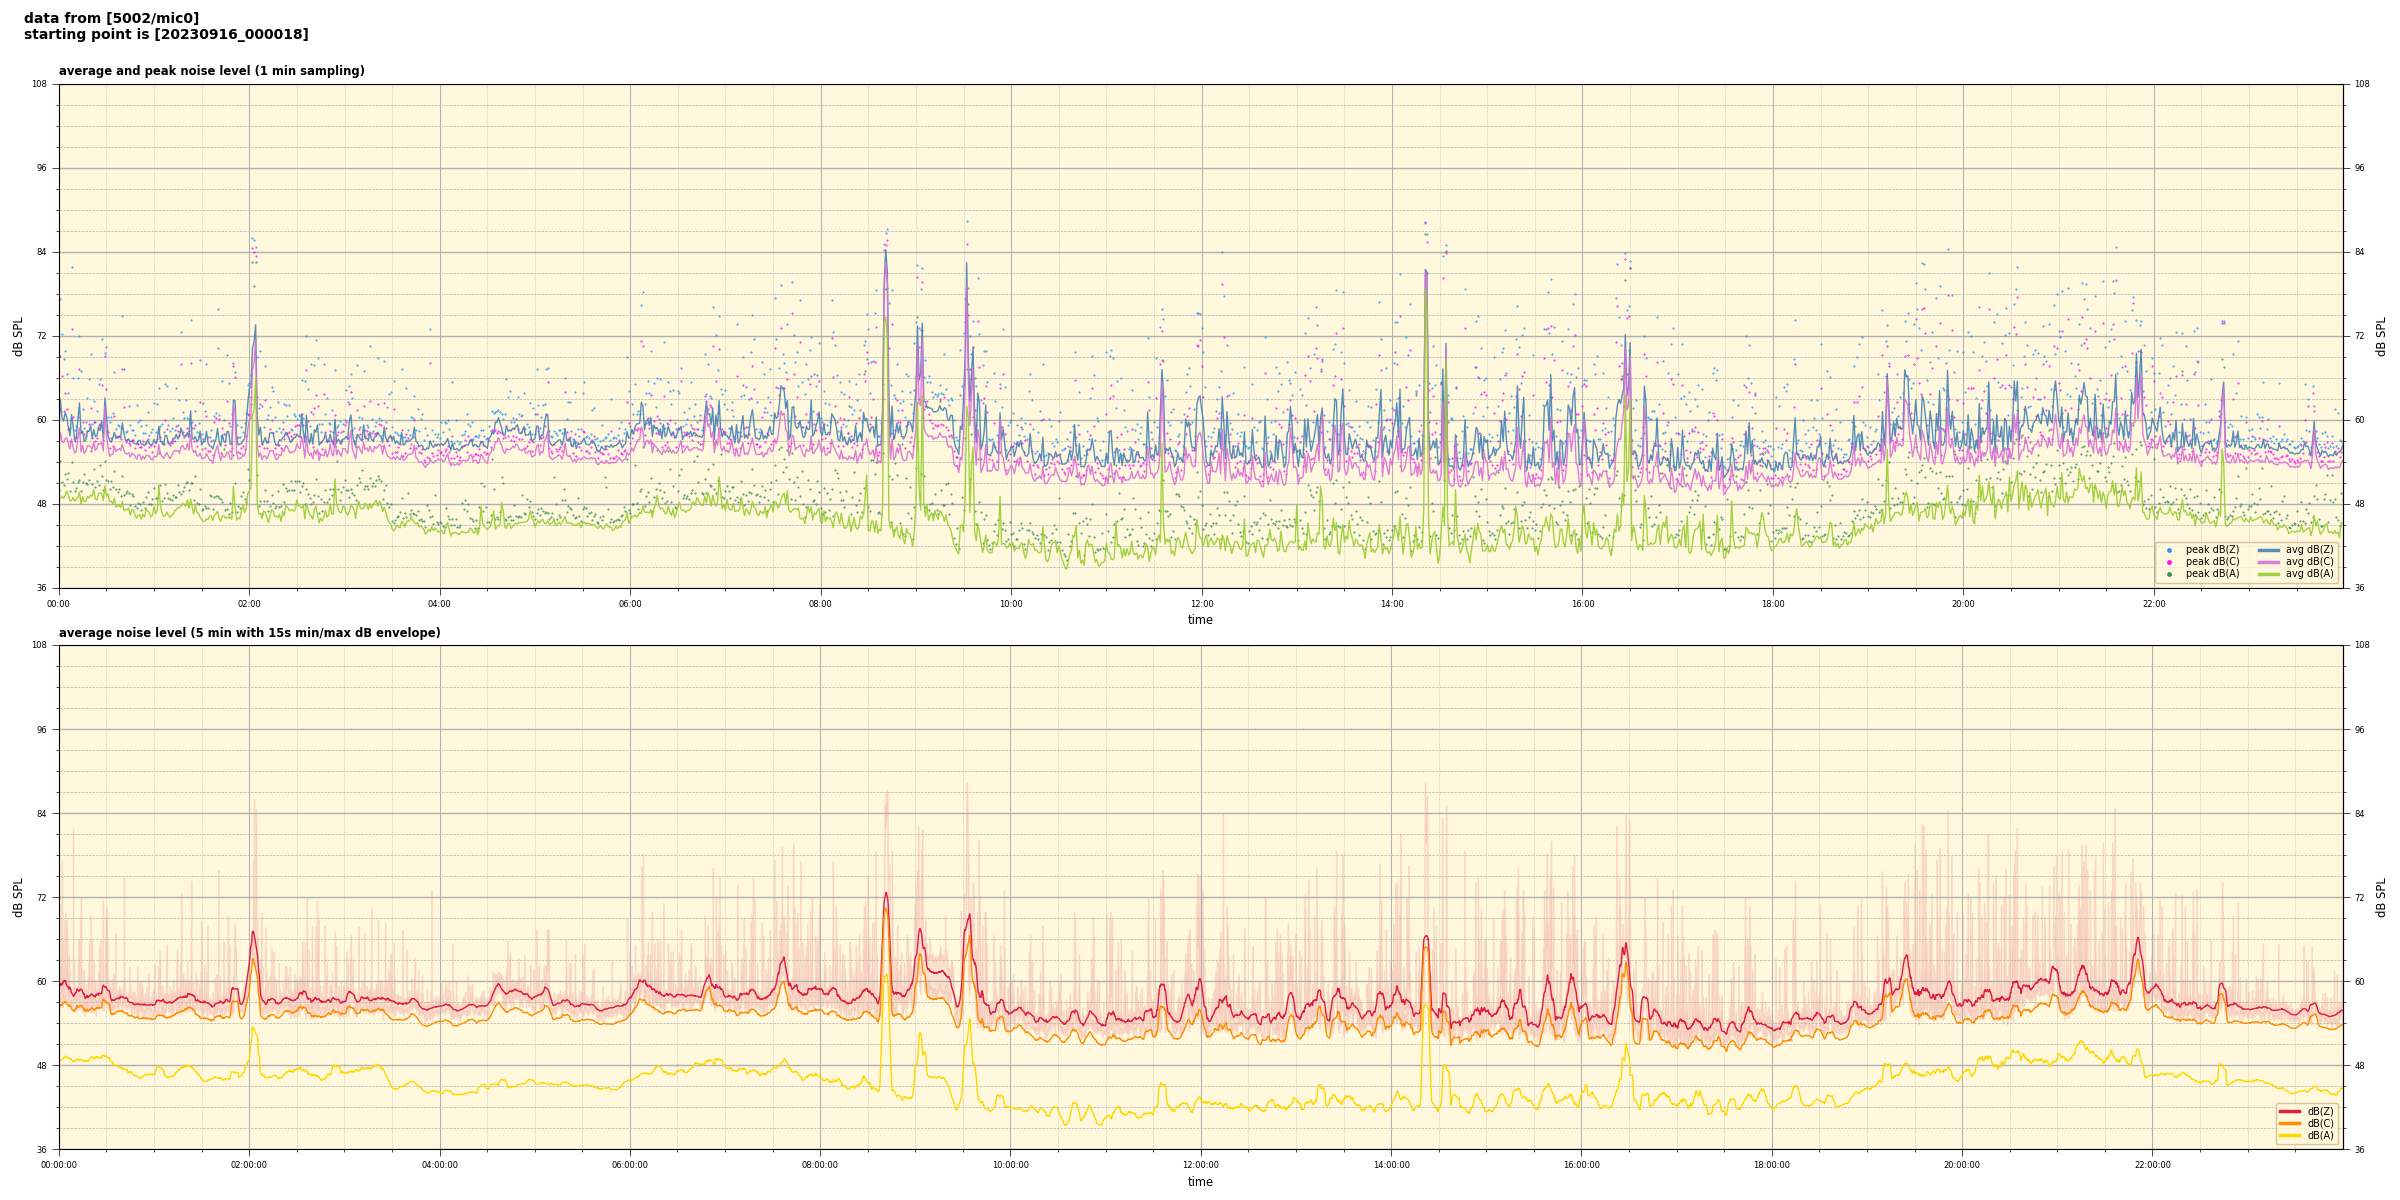Click the 'data from [5002/mic0]' header text
This screenshot has width=2400, height=1200.
111,19
